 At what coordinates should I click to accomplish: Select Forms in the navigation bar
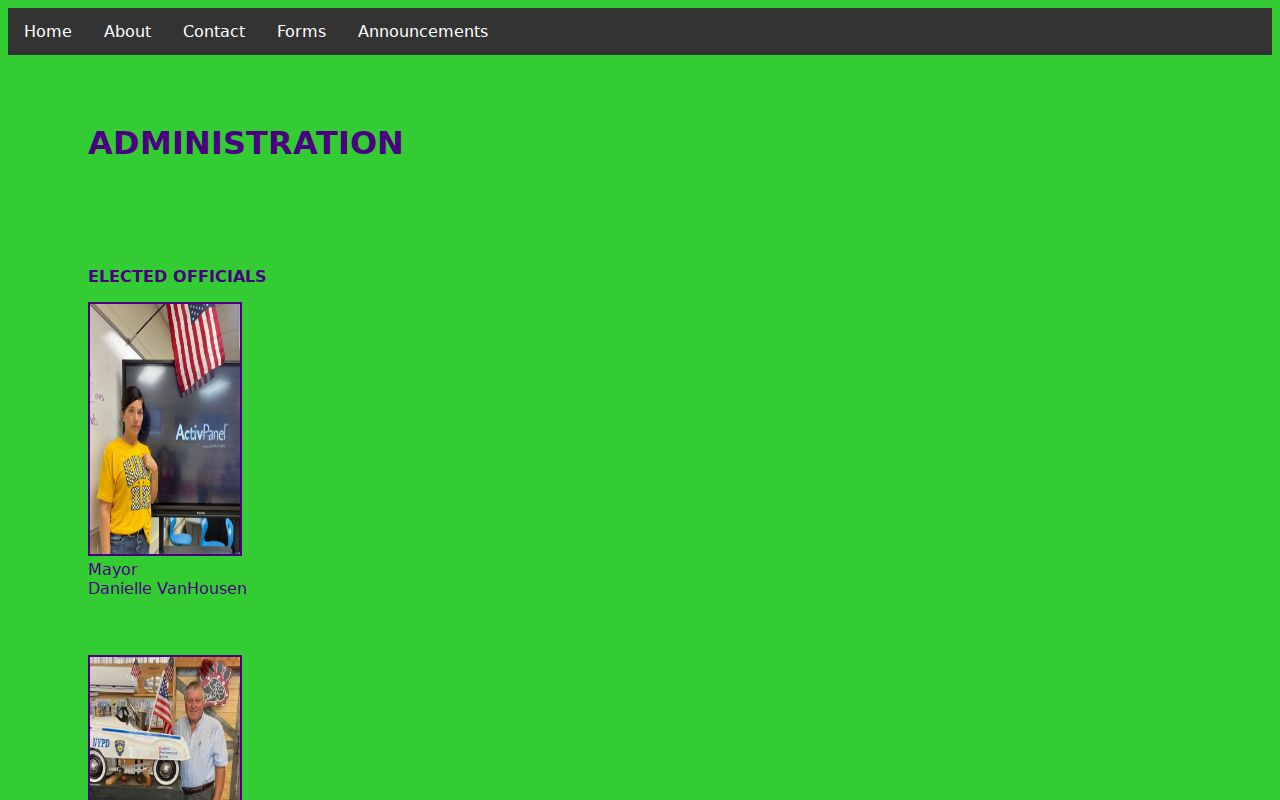click(301, 31)
